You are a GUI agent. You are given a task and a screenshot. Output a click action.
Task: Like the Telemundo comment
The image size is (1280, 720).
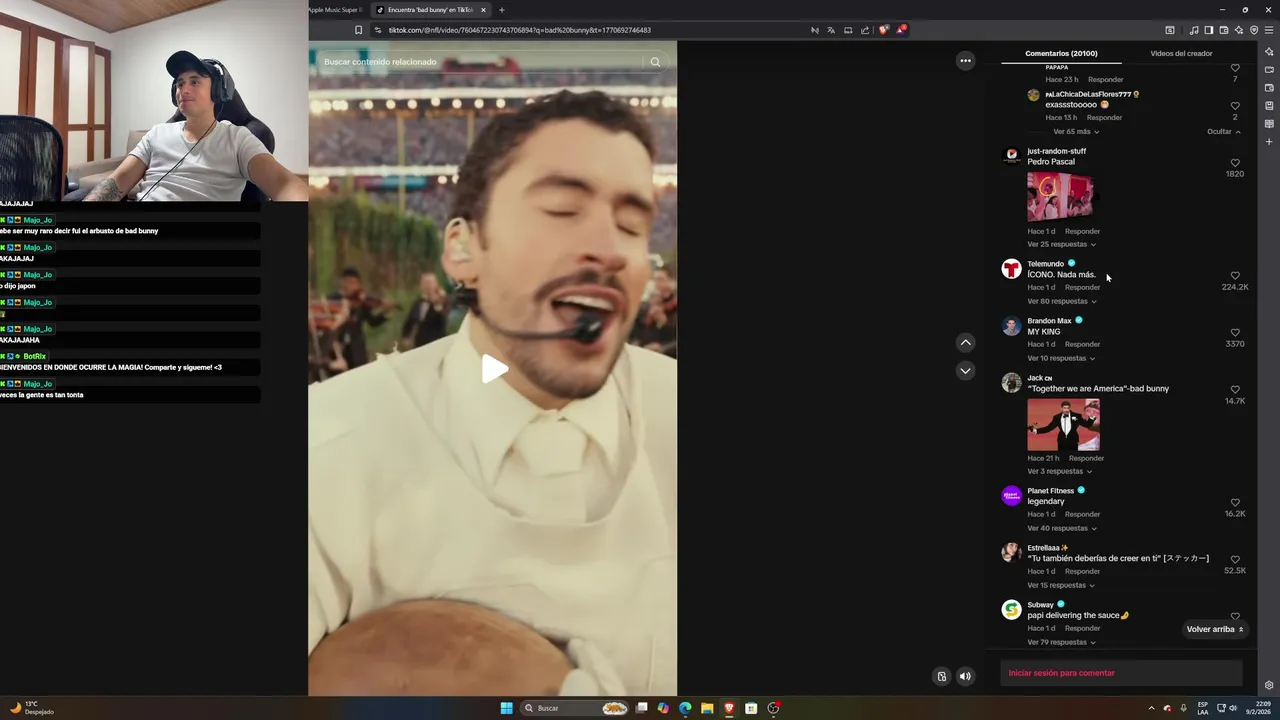[1235, 276]
